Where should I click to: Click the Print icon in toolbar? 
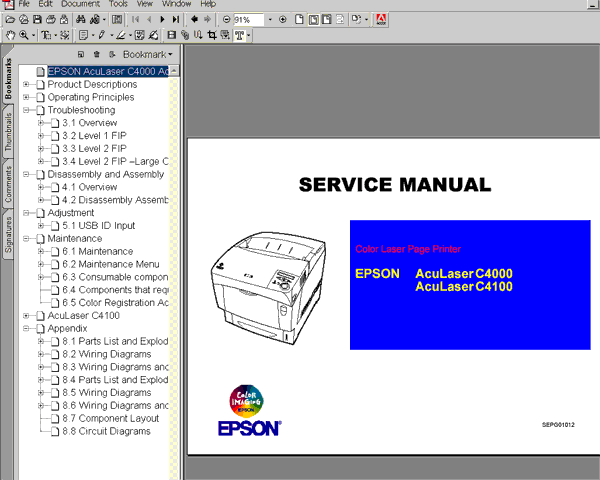[51, 20]
